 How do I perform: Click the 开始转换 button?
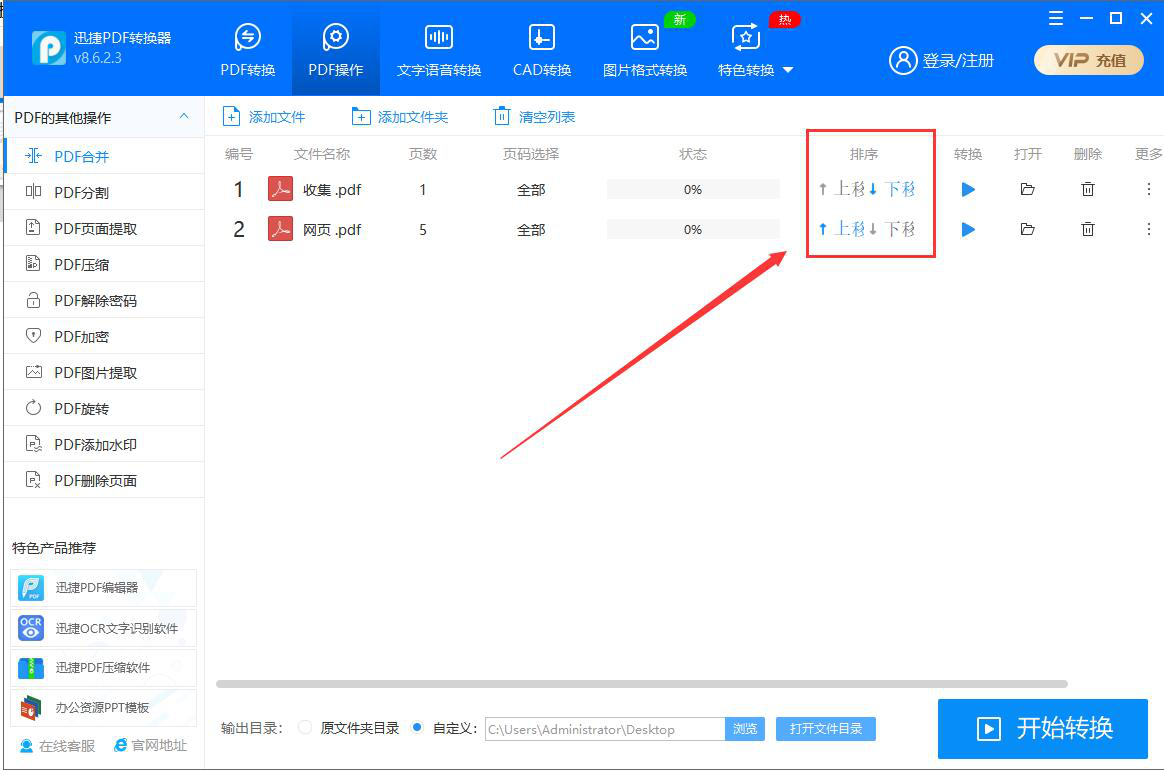tap(1043, 728)
